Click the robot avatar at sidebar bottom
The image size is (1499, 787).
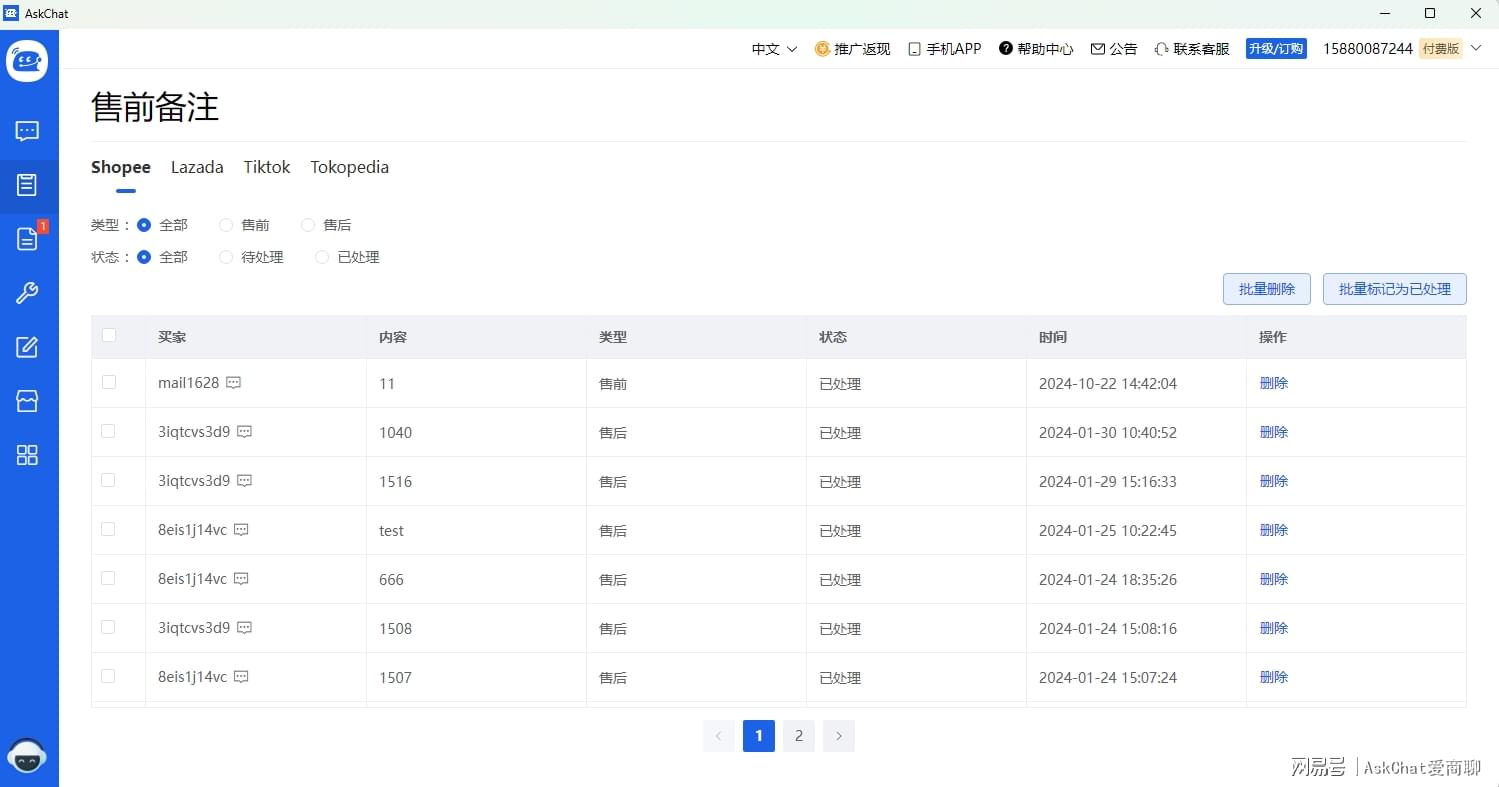(27, 757)
